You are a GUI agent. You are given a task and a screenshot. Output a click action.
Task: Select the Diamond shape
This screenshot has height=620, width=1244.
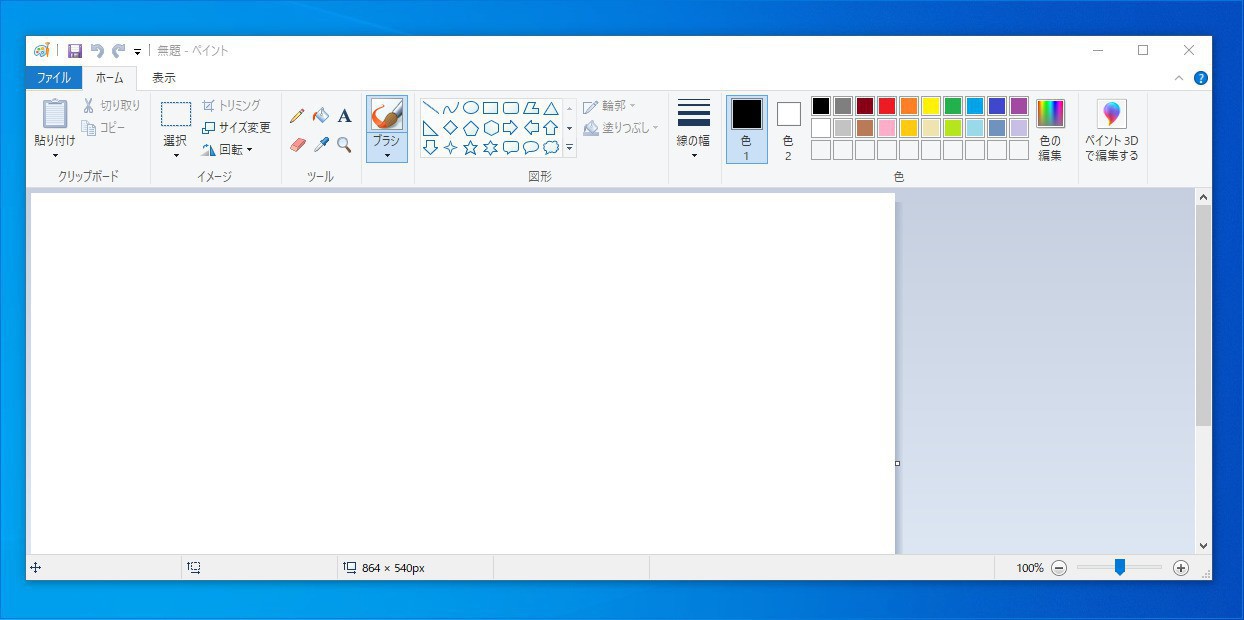coord(450,128)
